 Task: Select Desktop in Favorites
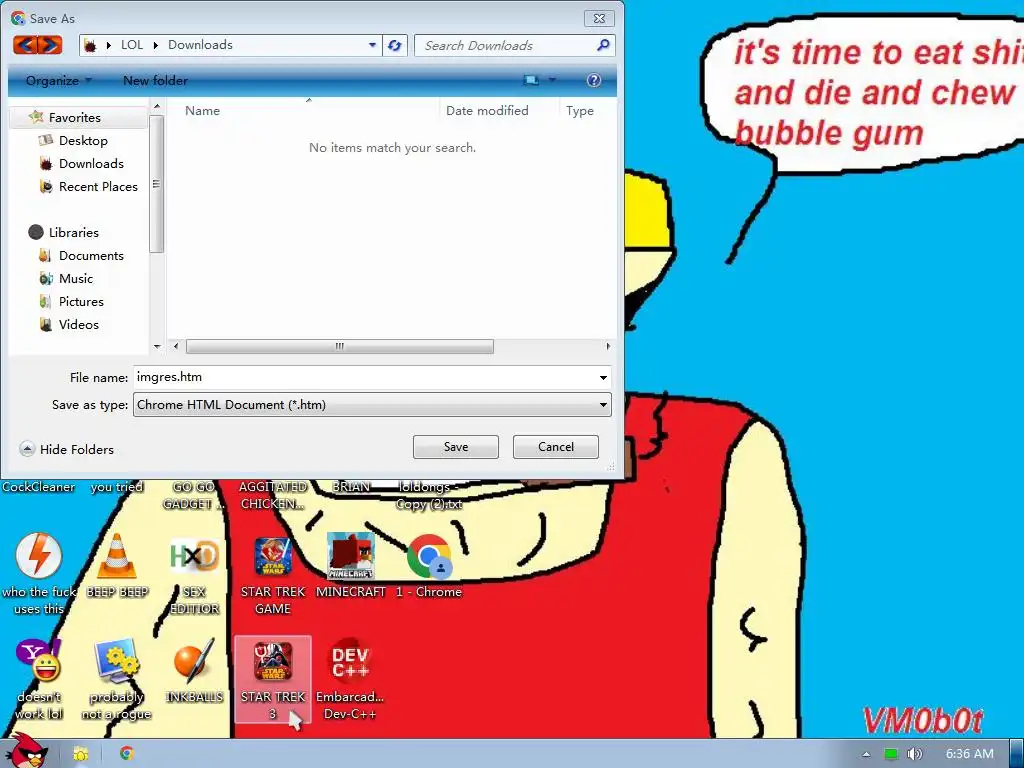[x=82, y=140]
